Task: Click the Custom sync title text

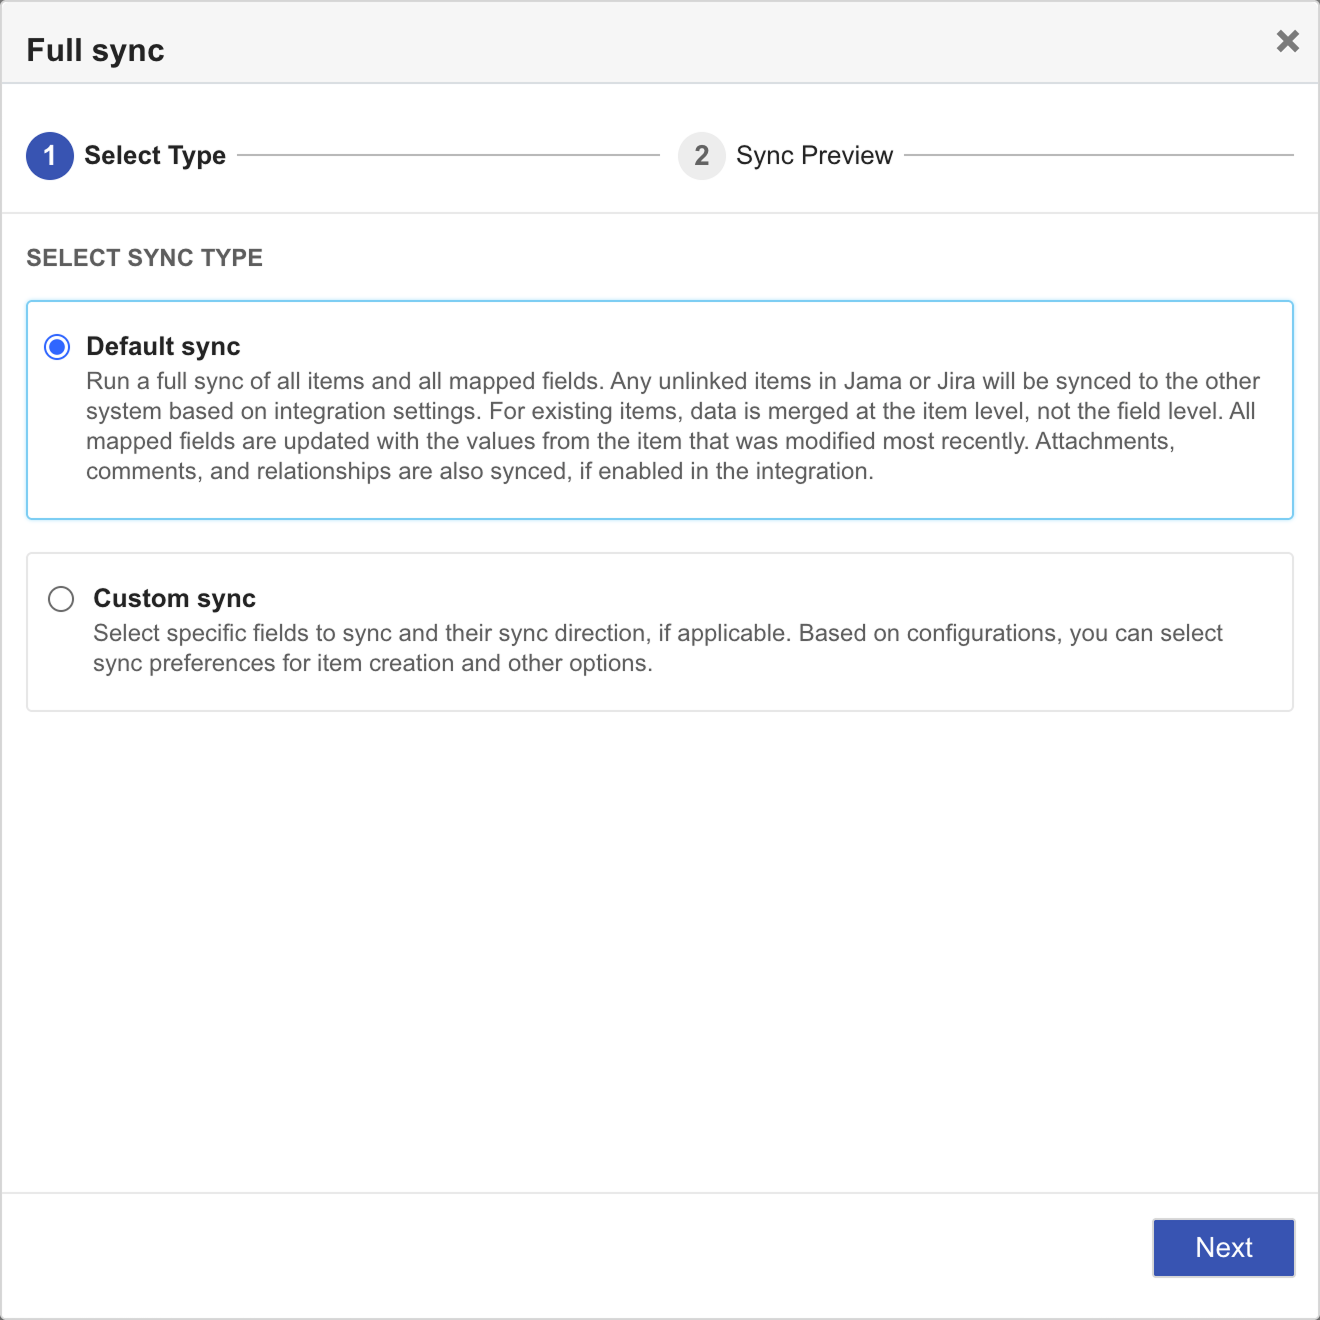Action: click(x=174, y=598)
